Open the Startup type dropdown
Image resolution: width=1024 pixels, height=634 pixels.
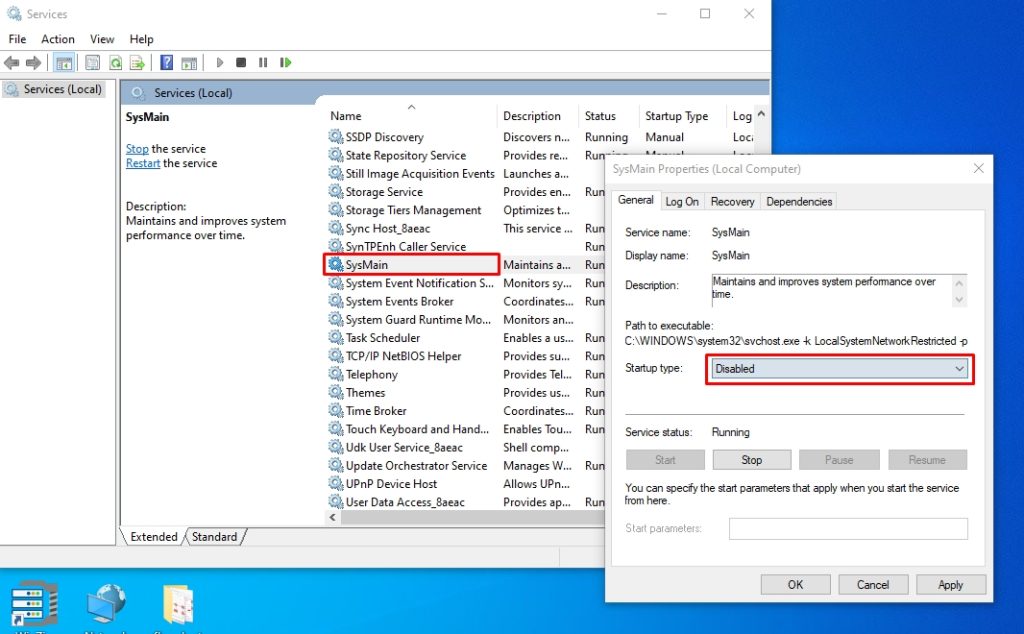click(840, 369)
